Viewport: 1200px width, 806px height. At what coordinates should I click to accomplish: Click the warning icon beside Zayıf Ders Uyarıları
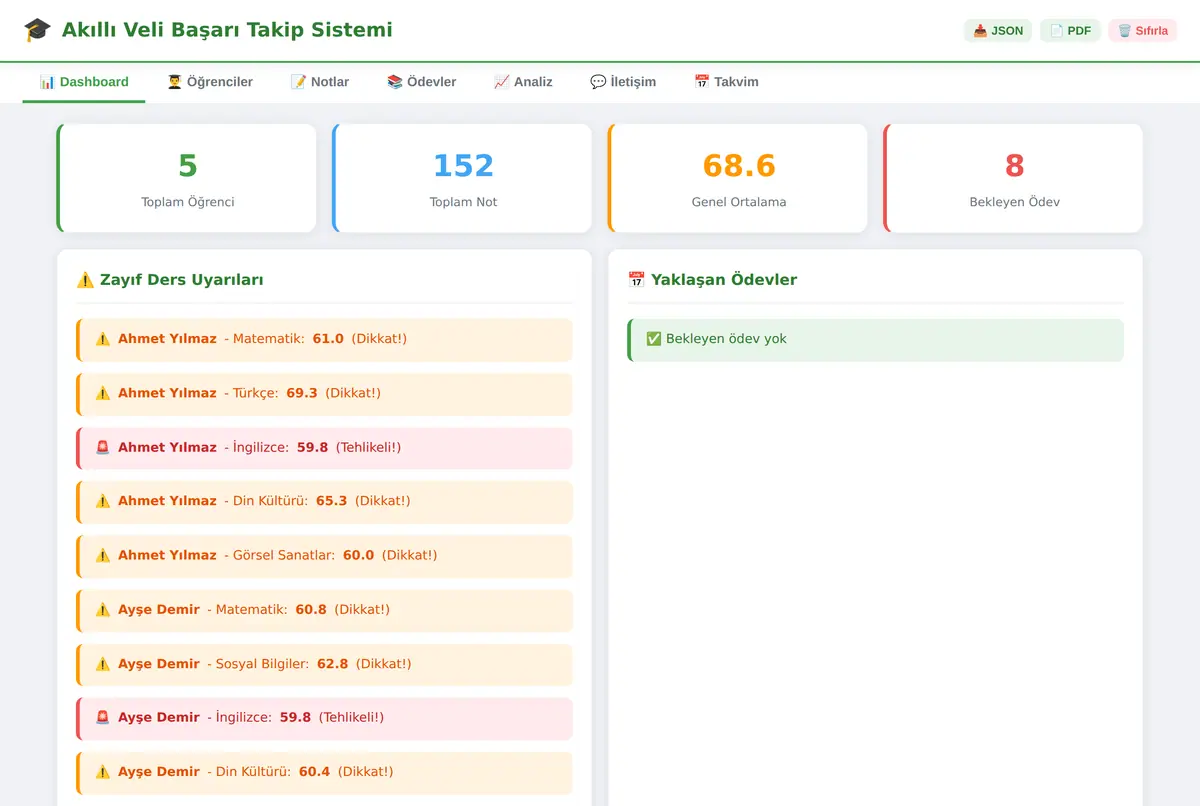tap(86, 280)
